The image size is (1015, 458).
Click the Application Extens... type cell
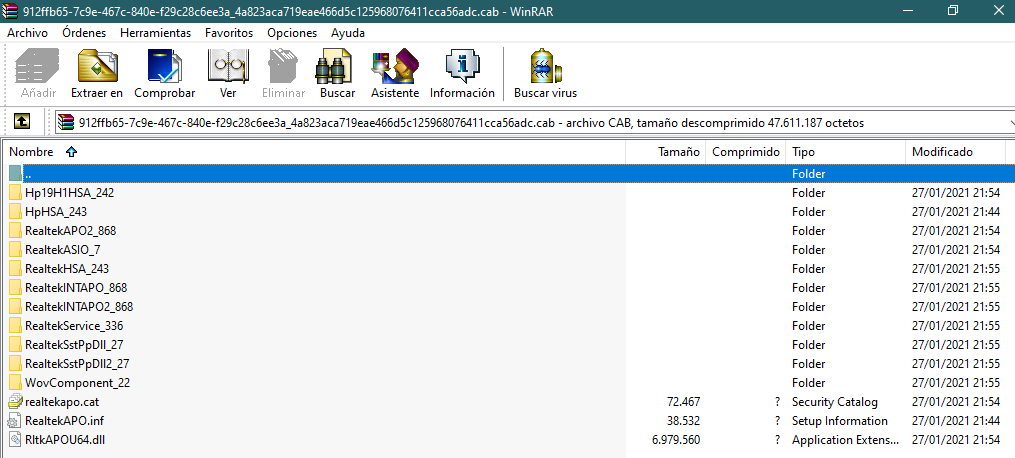click(845, 440)
